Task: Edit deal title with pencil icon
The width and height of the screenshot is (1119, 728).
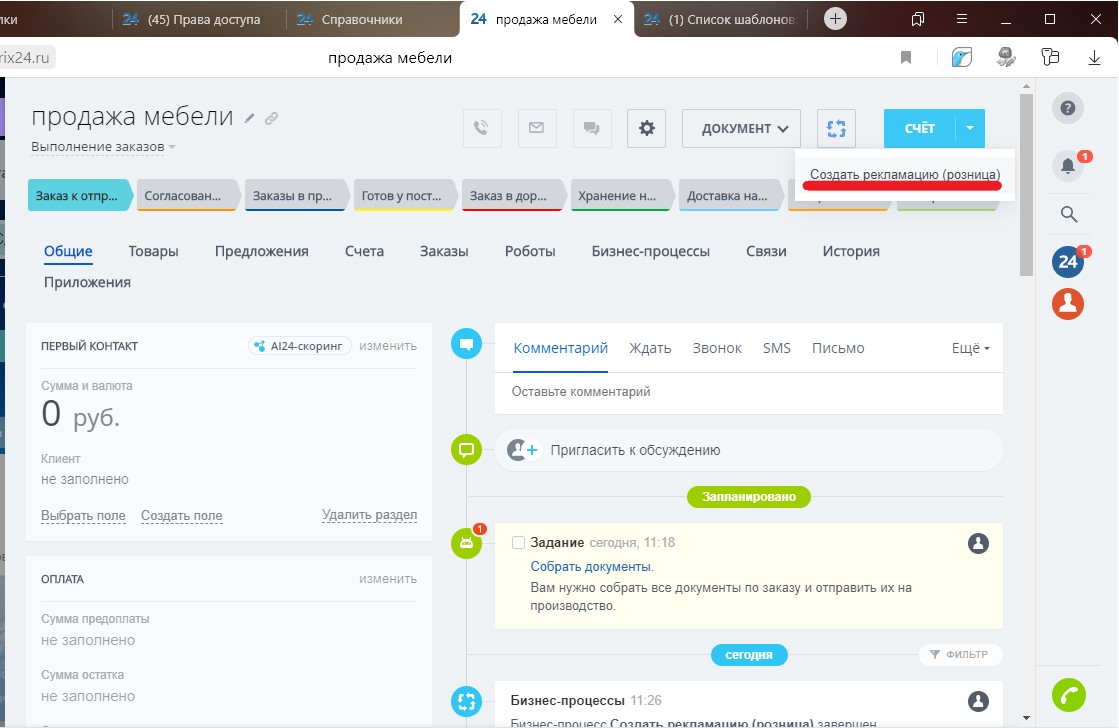Action: 250,118
